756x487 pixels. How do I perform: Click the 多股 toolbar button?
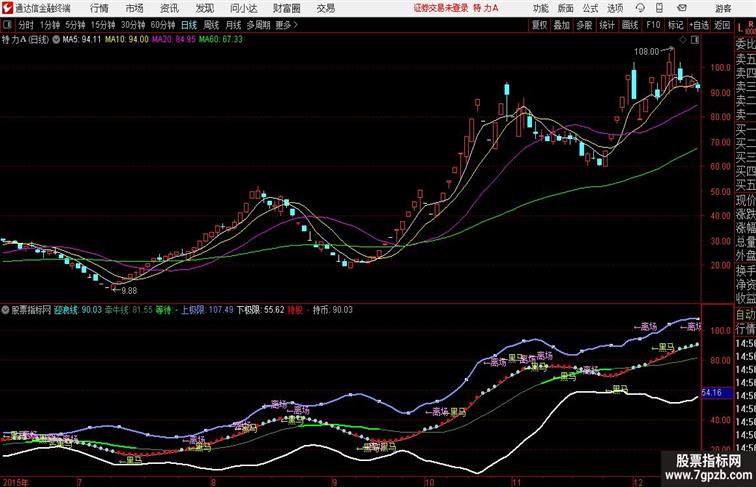point(584,25)
